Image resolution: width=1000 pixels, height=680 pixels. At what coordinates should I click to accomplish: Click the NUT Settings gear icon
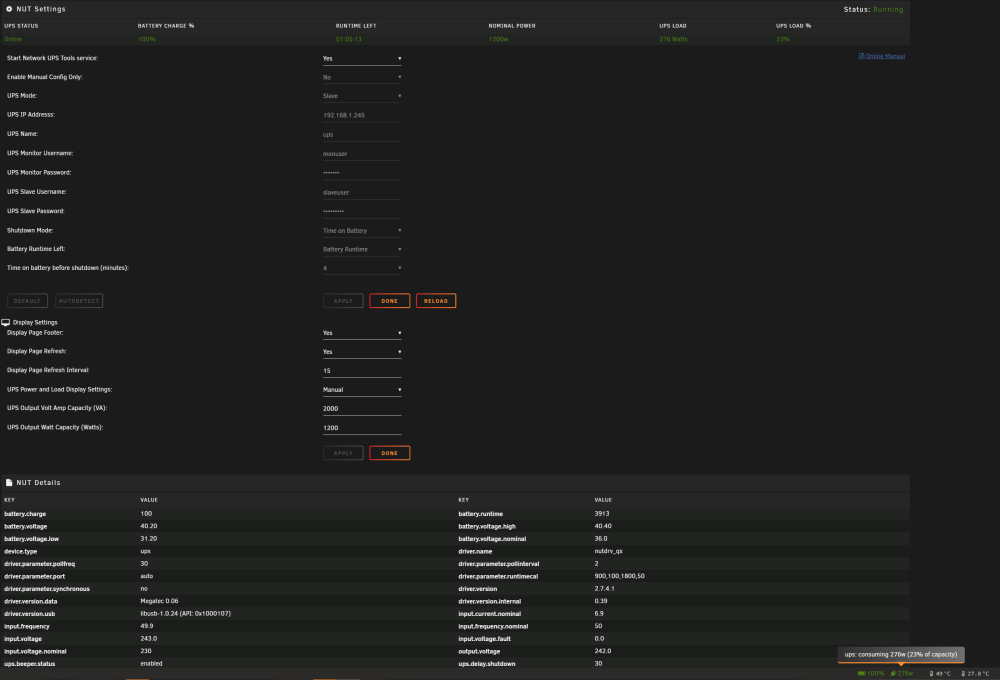[x=9, y=9]
